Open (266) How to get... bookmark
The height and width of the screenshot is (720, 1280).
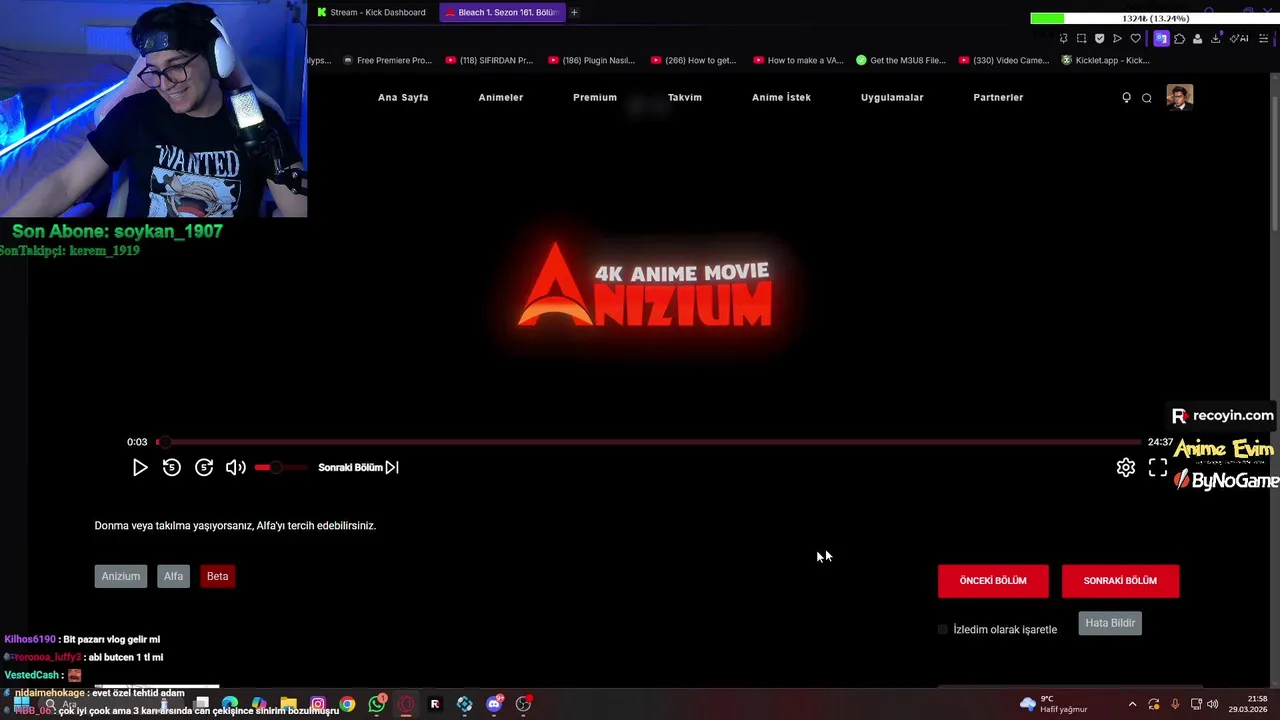click(694, 60)
